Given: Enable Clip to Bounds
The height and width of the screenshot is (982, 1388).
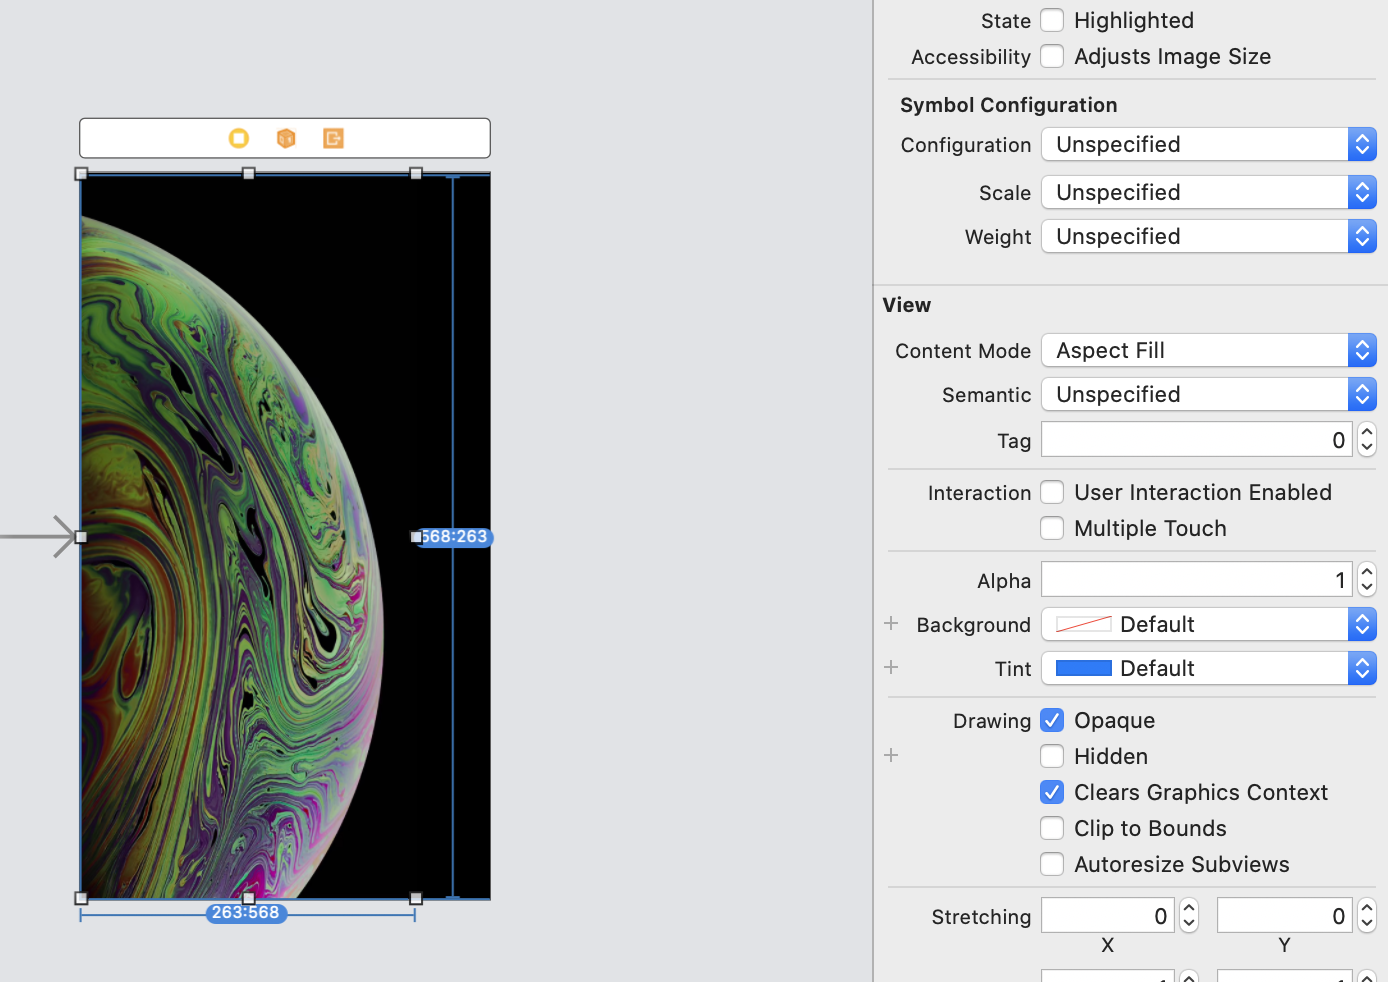Looking at the screenshot, I should coord(1052,828).
